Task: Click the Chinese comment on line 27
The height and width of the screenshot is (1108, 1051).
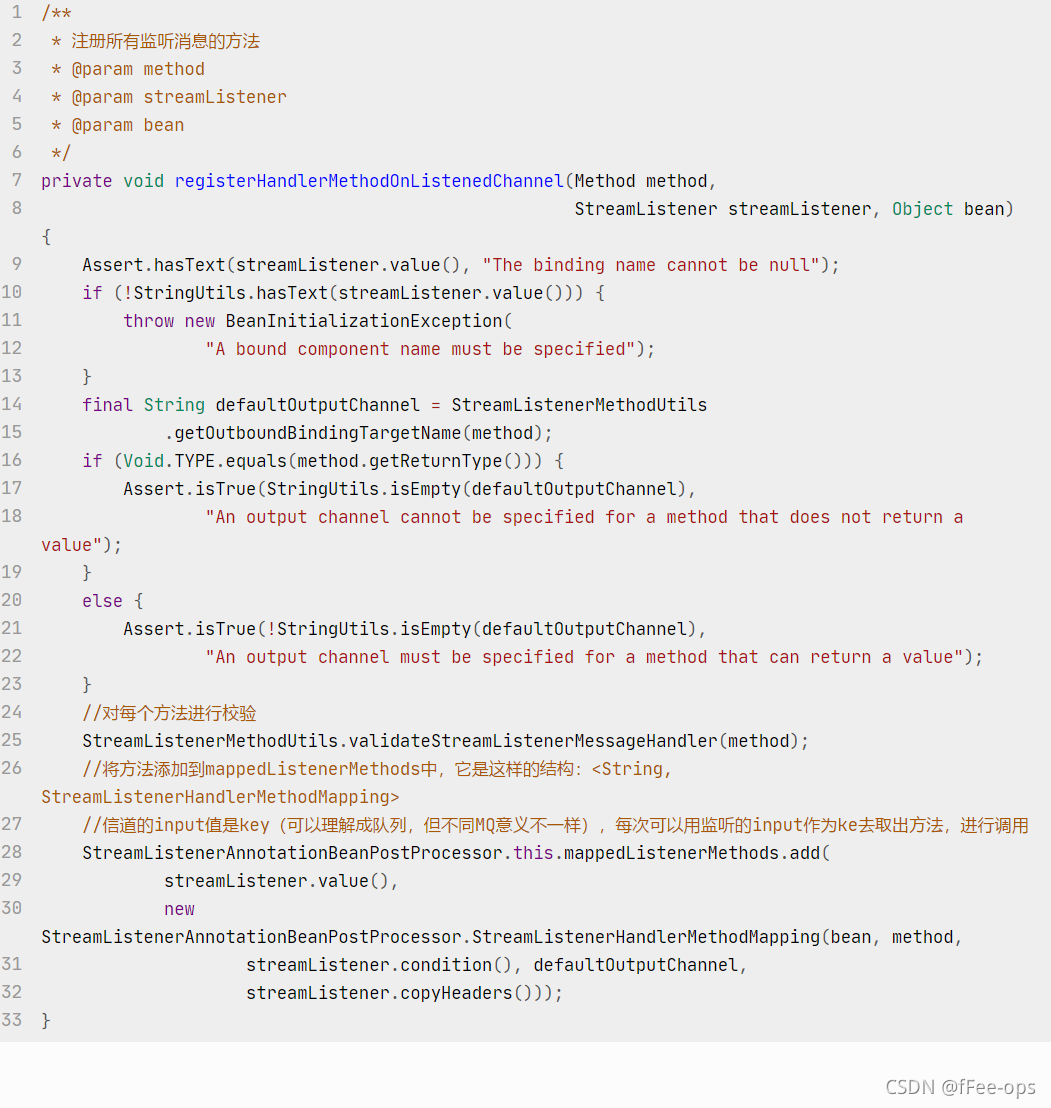Action: coord(555,825)
